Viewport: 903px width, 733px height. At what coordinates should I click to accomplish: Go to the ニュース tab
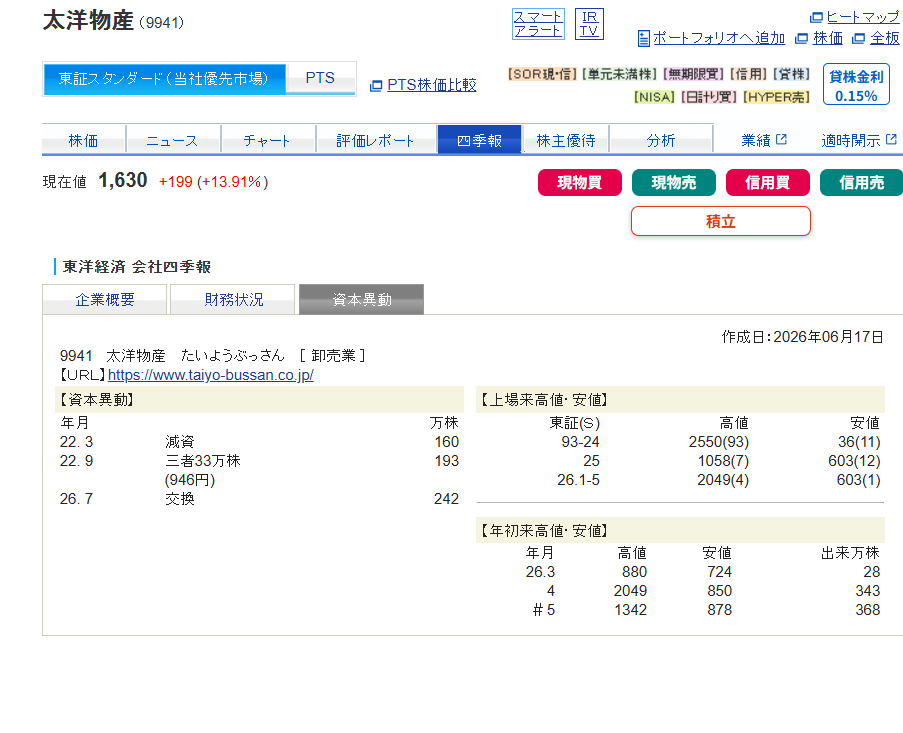click(x=173, y=140)
